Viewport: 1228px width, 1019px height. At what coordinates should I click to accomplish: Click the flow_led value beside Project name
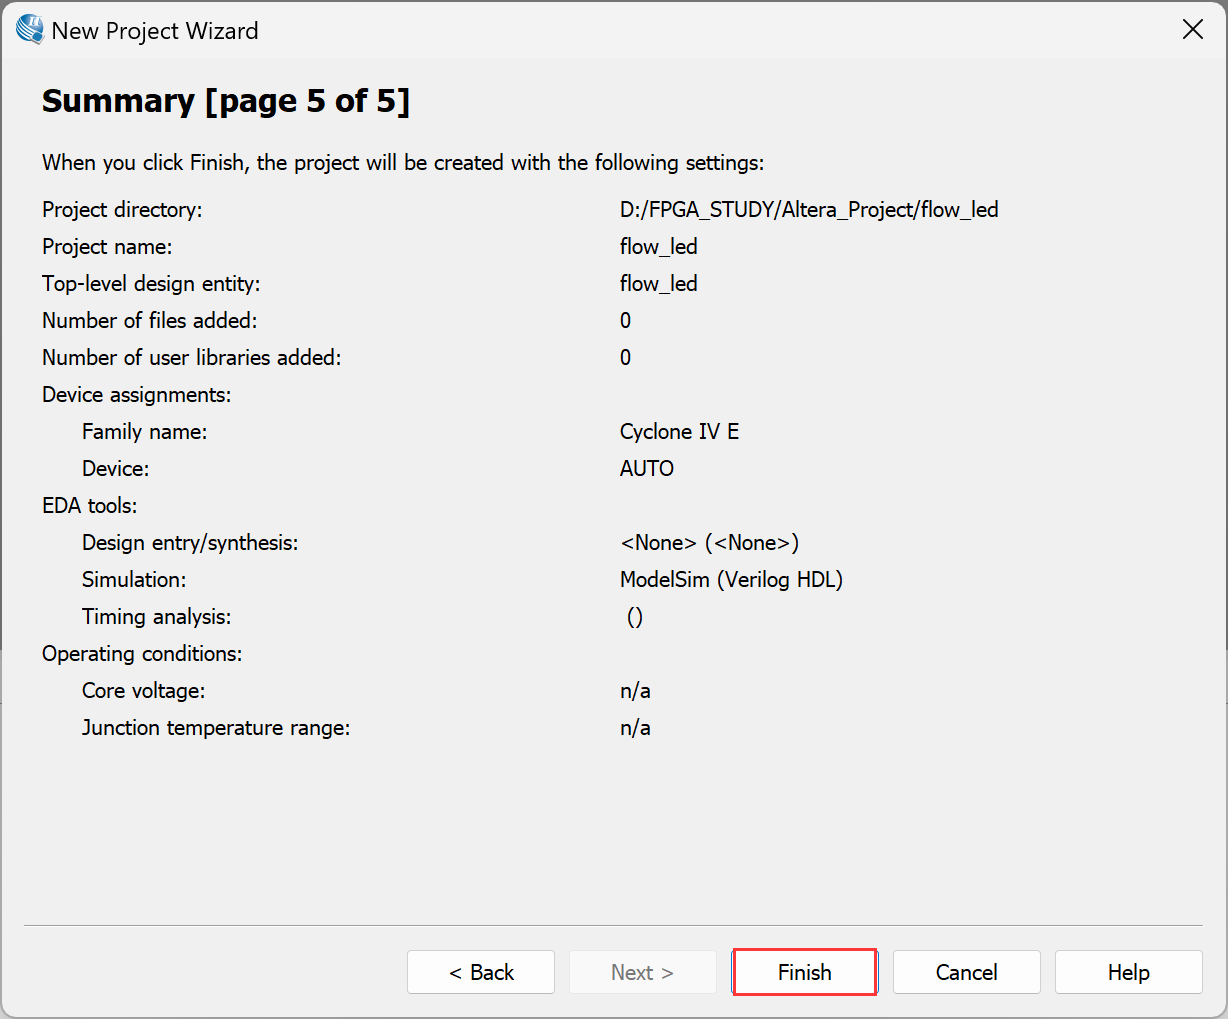click(658, 247)
